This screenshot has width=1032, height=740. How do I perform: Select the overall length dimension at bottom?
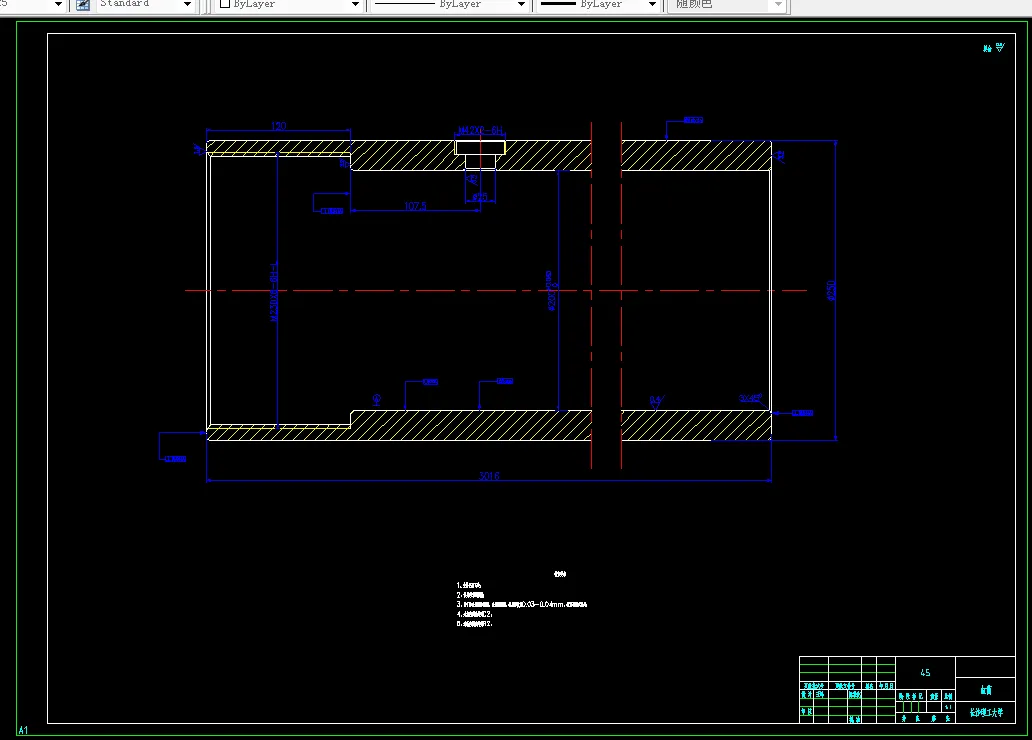[489, 475]
